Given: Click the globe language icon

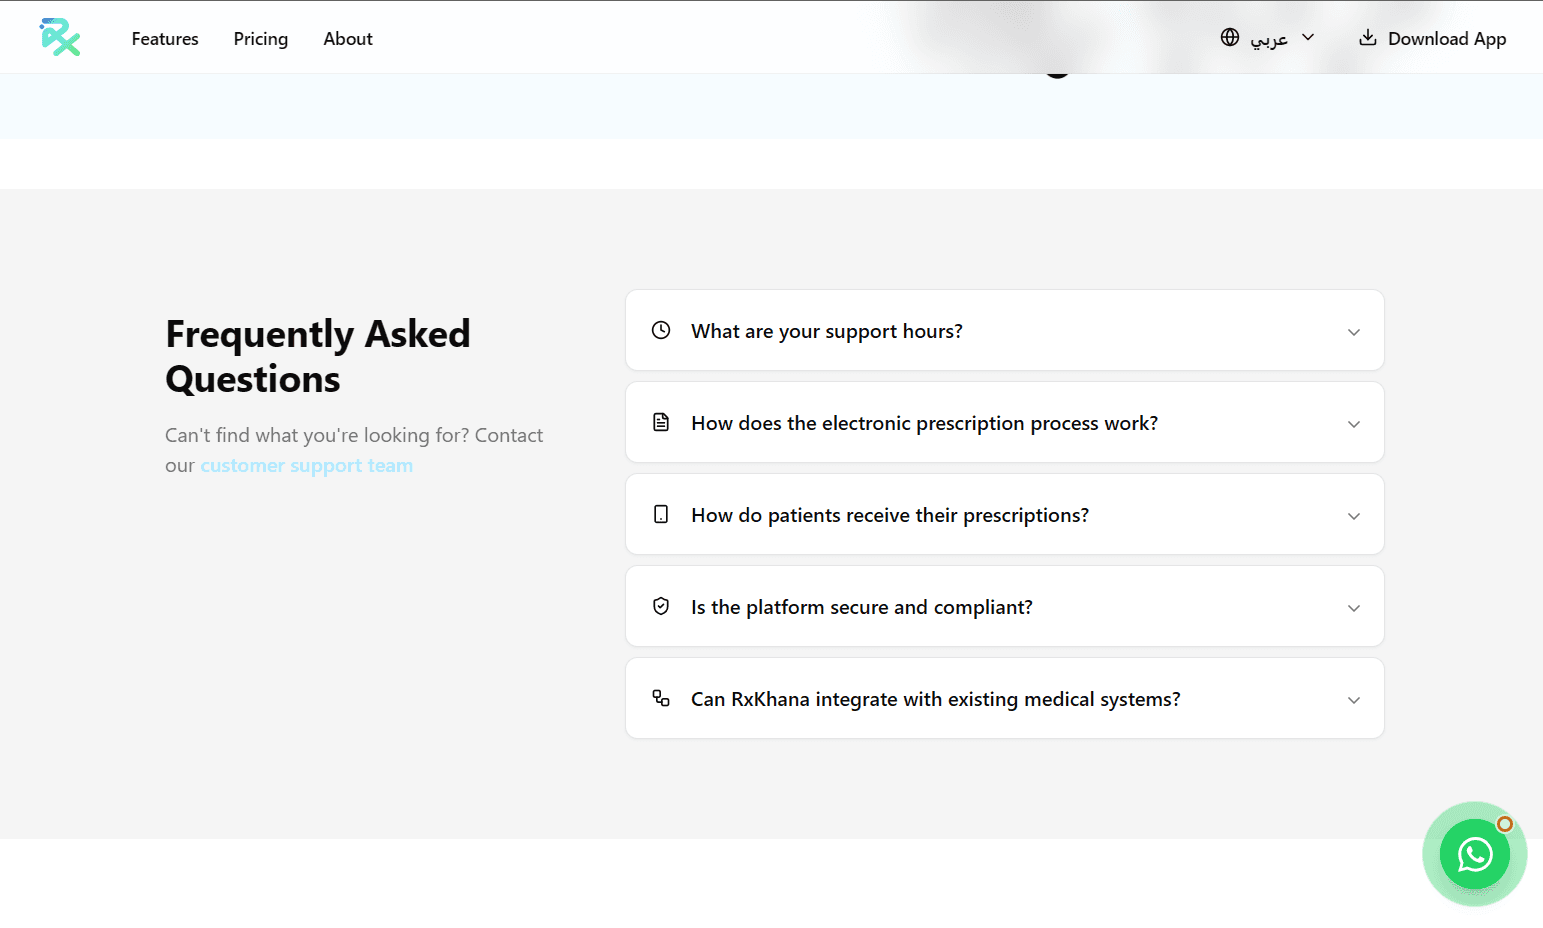Looking at the screenshot, I should tap(1230, 38).
